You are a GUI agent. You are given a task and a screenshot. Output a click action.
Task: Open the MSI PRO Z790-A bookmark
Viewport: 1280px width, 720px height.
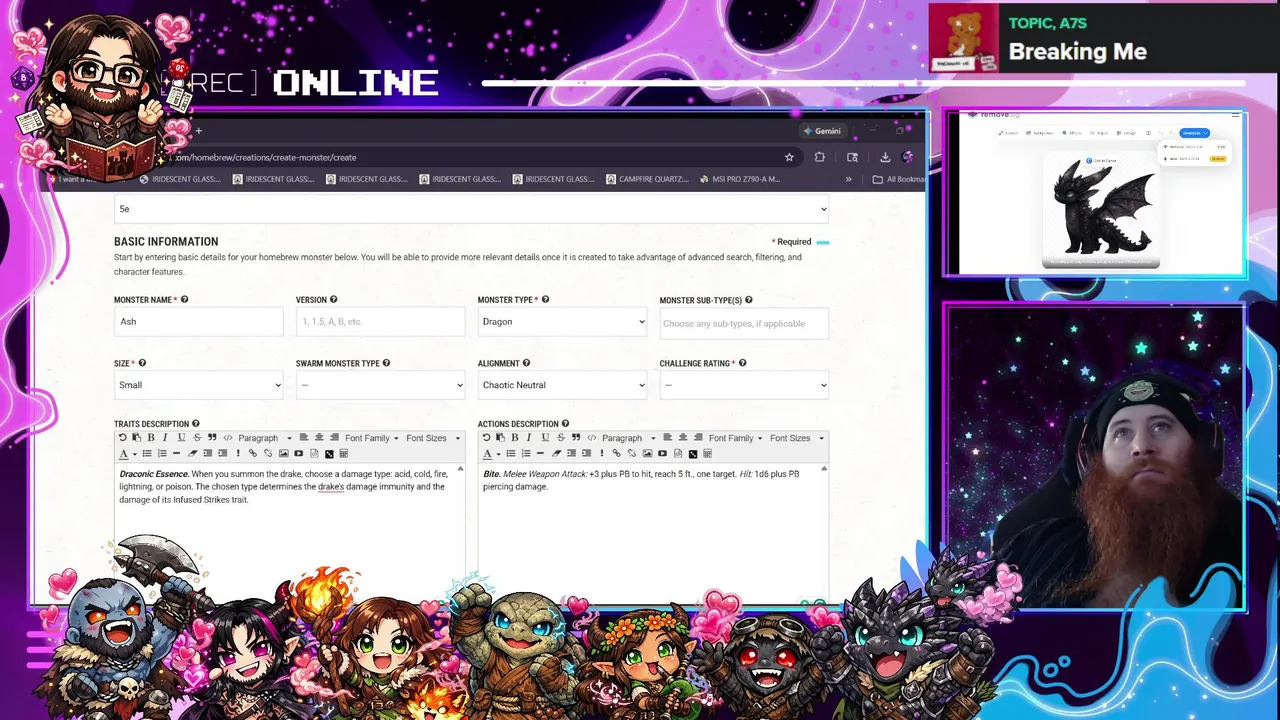tap(740, 179)
